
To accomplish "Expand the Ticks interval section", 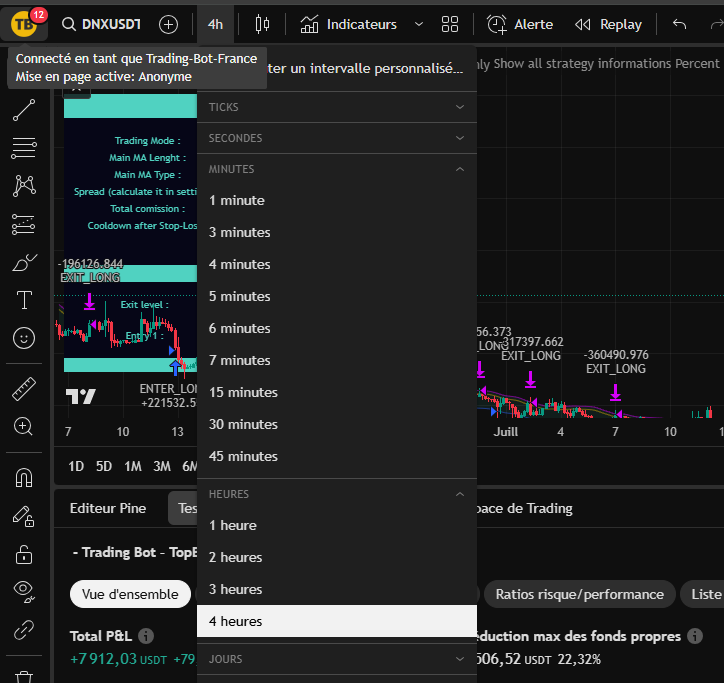I will coord(460,107).
